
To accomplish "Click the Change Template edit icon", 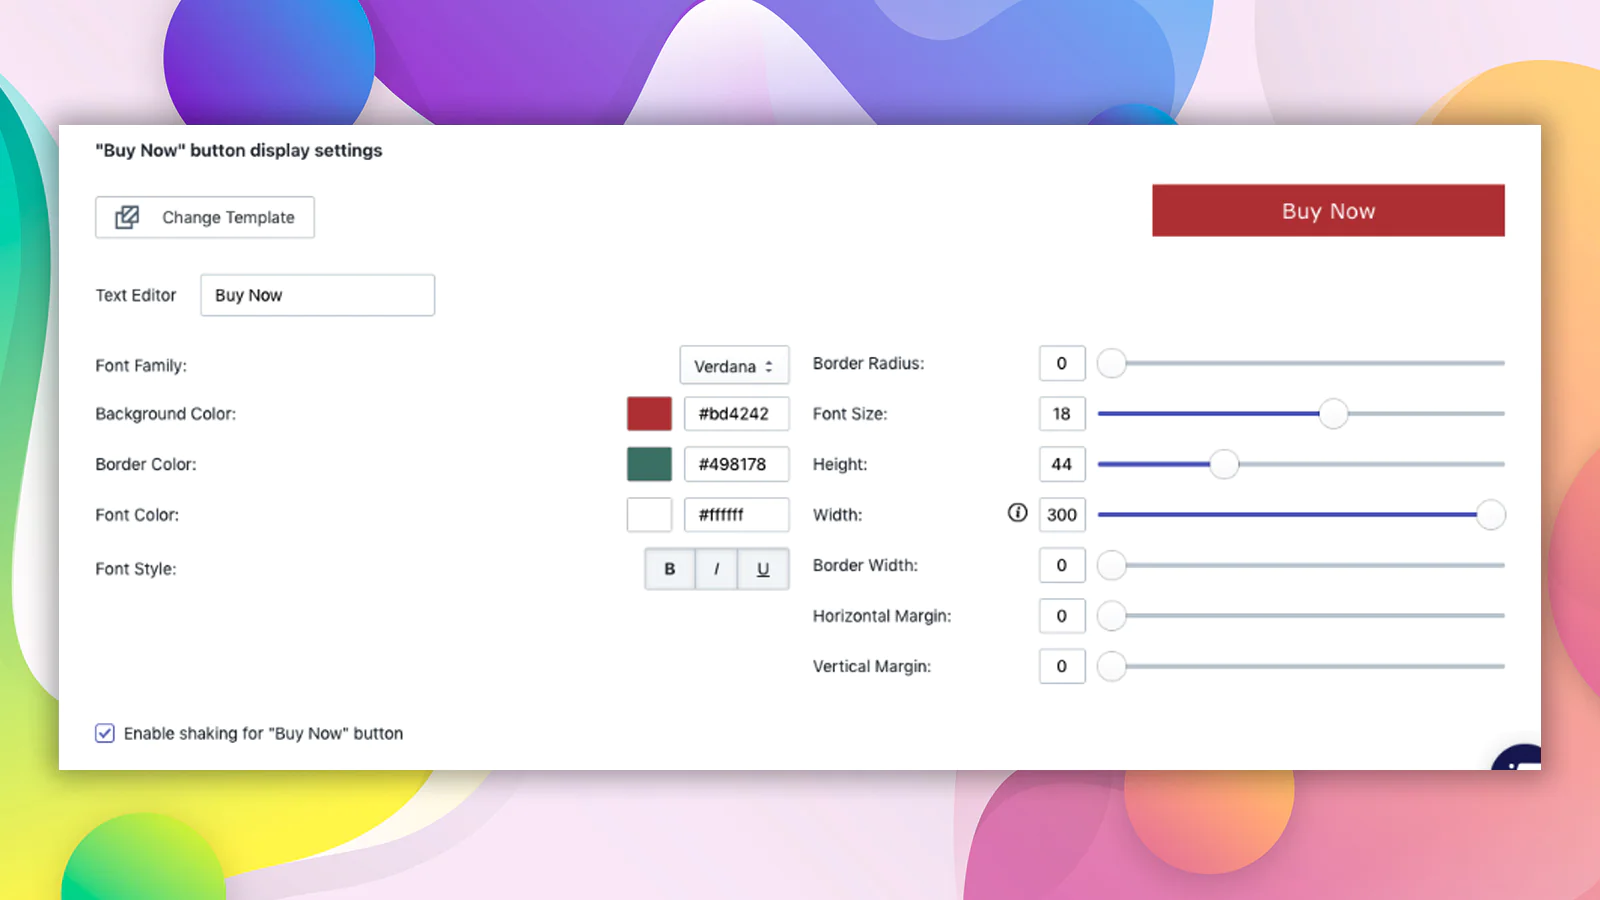I will [127, 217].
